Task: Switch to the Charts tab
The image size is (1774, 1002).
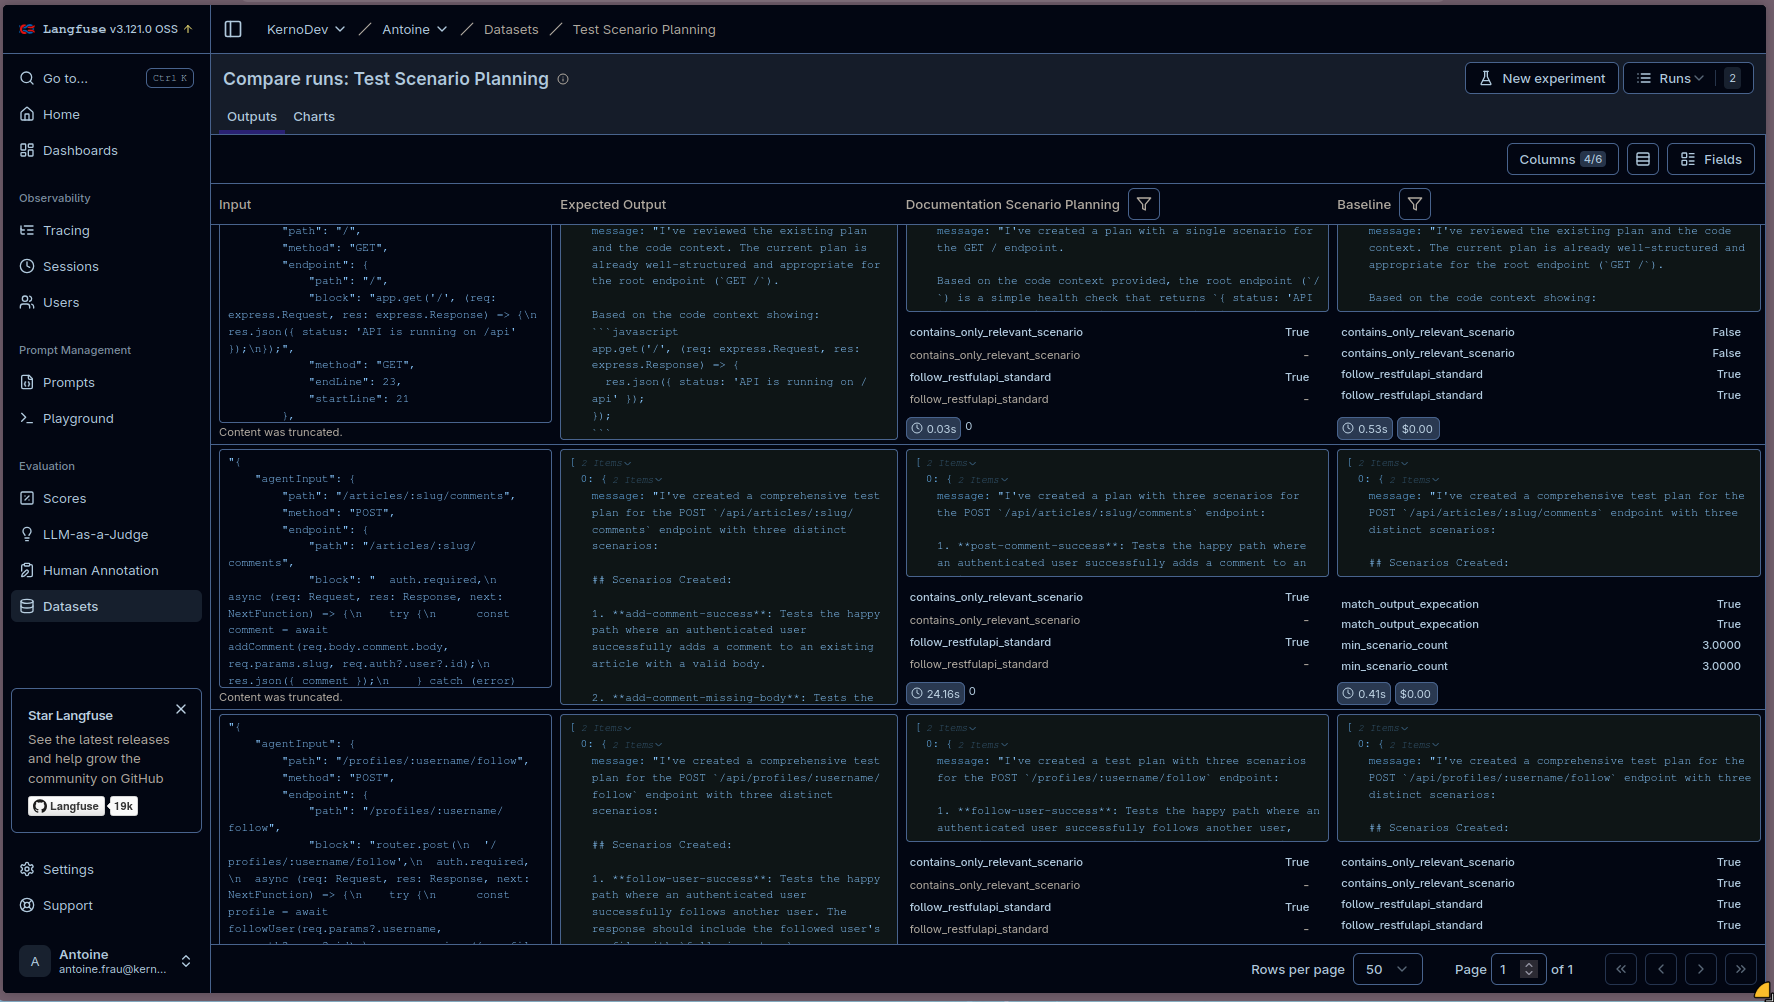Action: coord(314,116)
